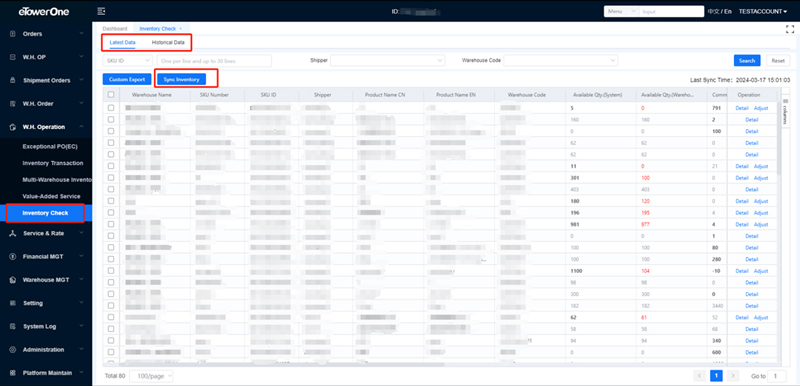Check the row with Available Qty 5
The width and height of the screenshot is (800, 386).
click(111, 108)
